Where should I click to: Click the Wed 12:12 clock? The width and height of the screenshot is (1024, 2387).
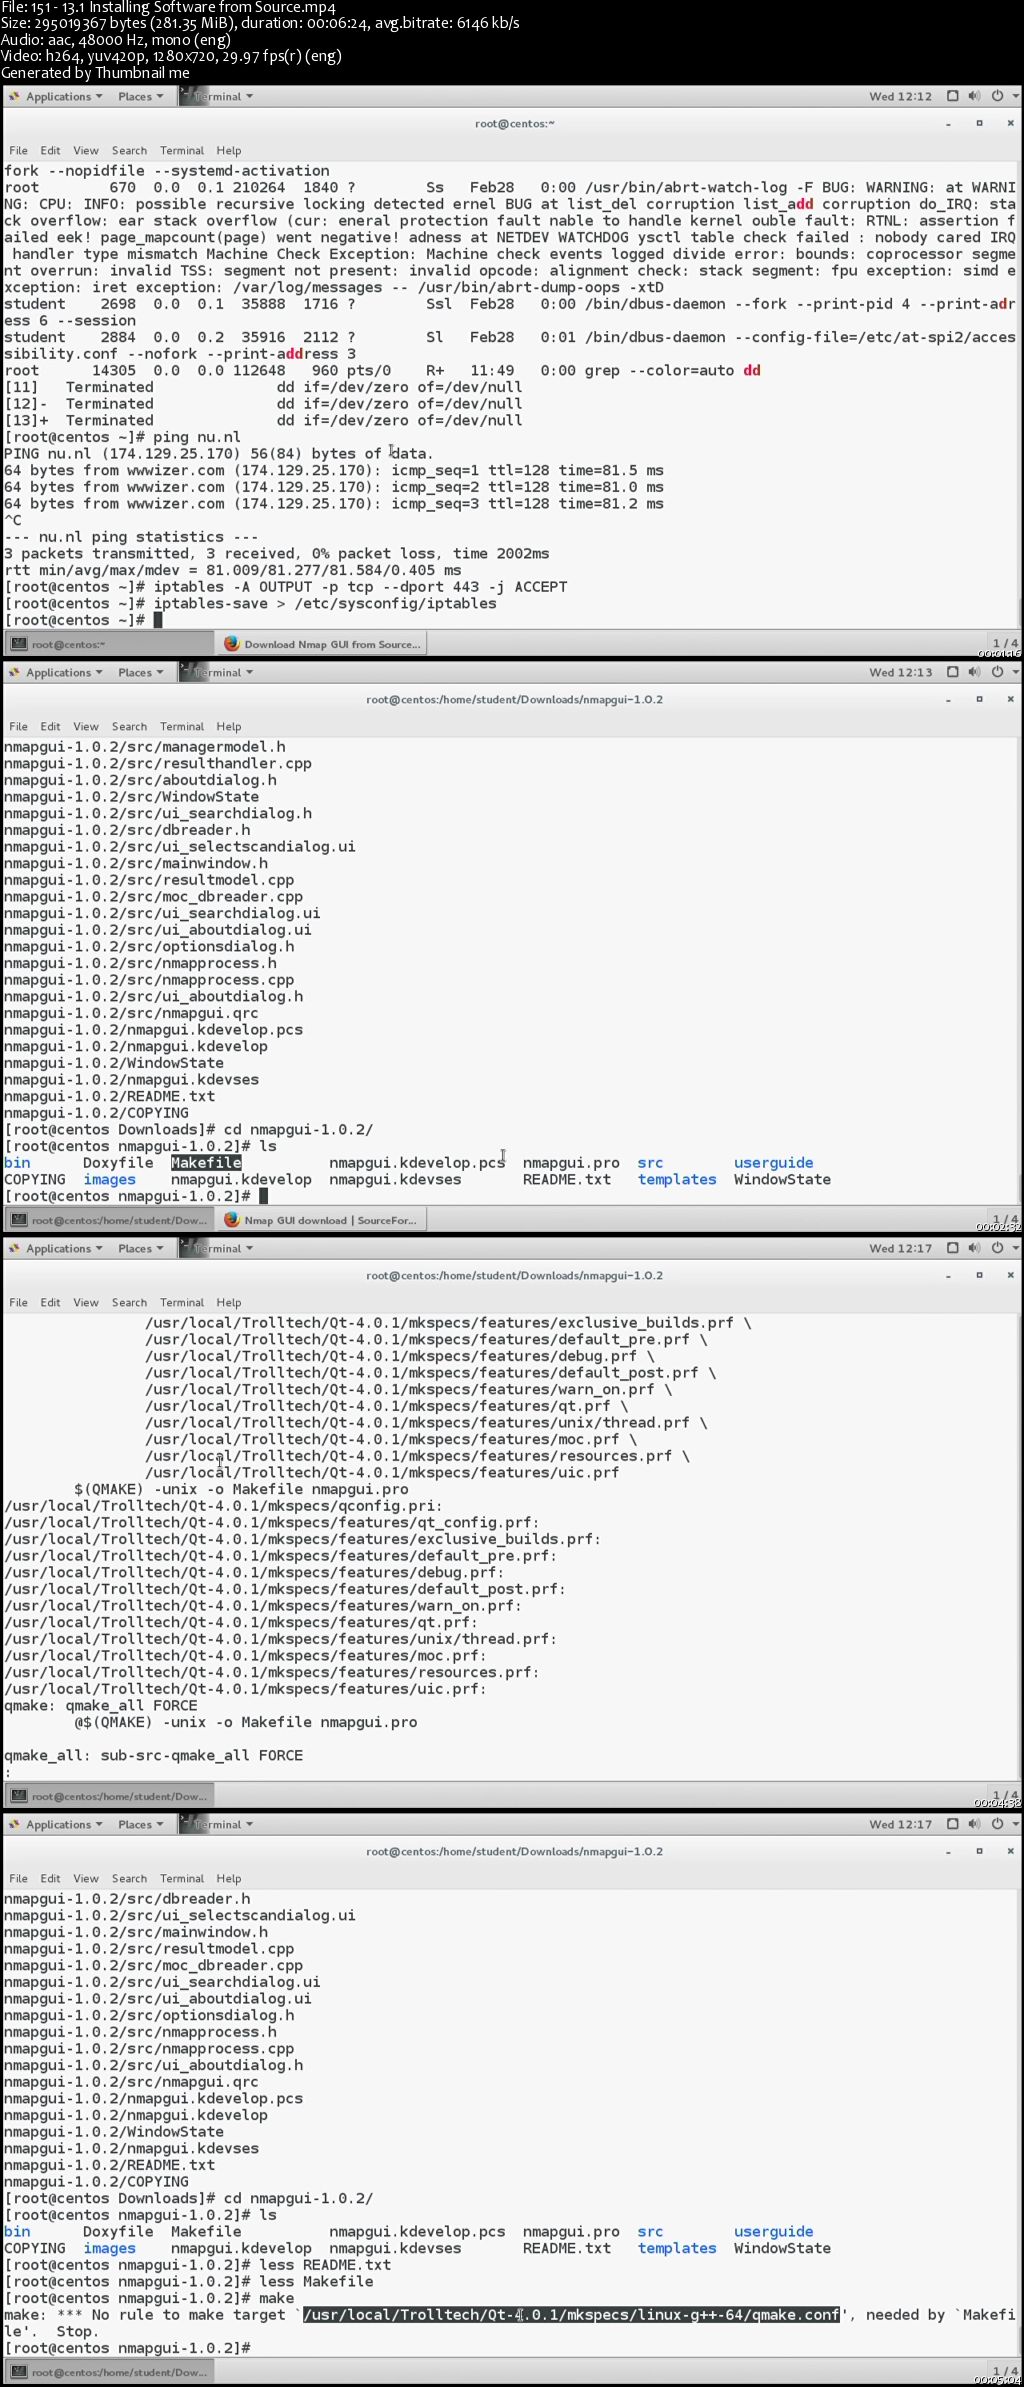(900, 97)
